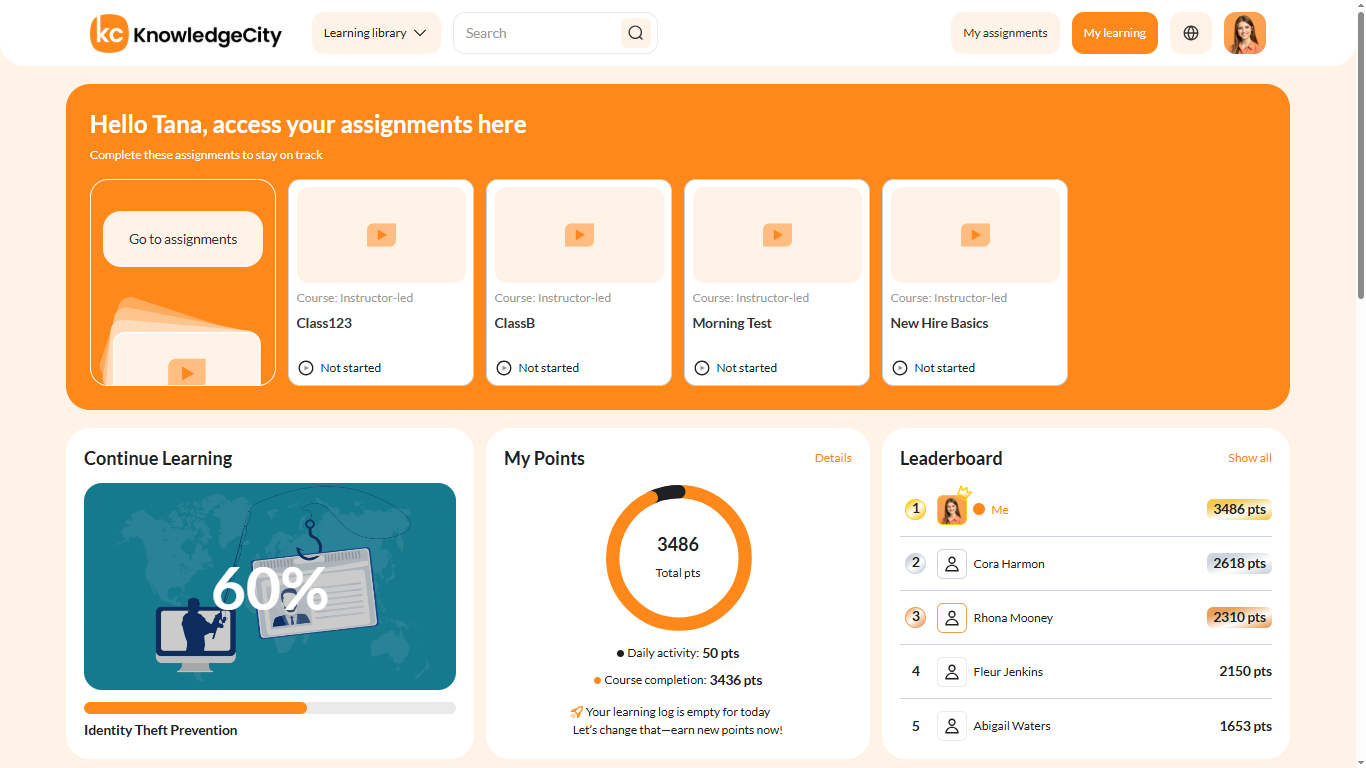The width and height of the screenshot is (1366, 768).
Task: Open the search magnifier icon
Action: click(x=635, y=33)
